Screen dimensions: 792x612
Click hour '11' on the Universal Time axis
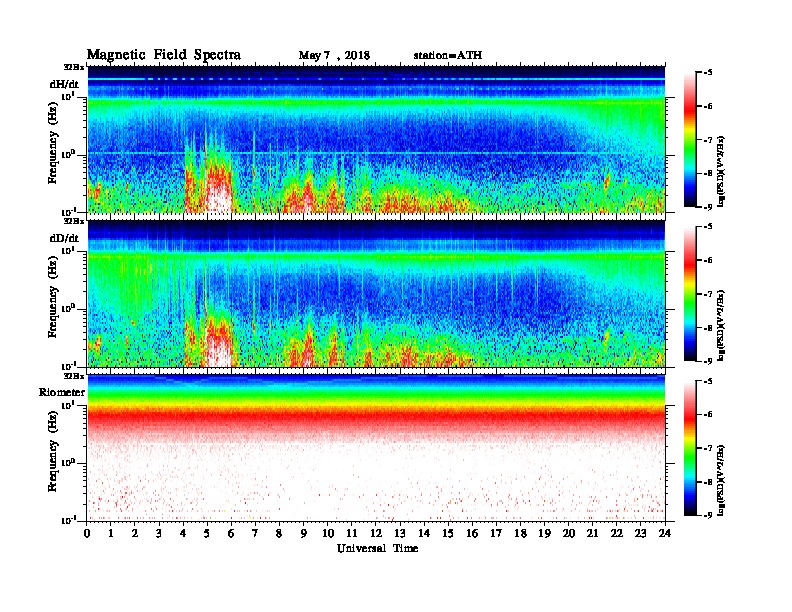click(x=352, y=533)
